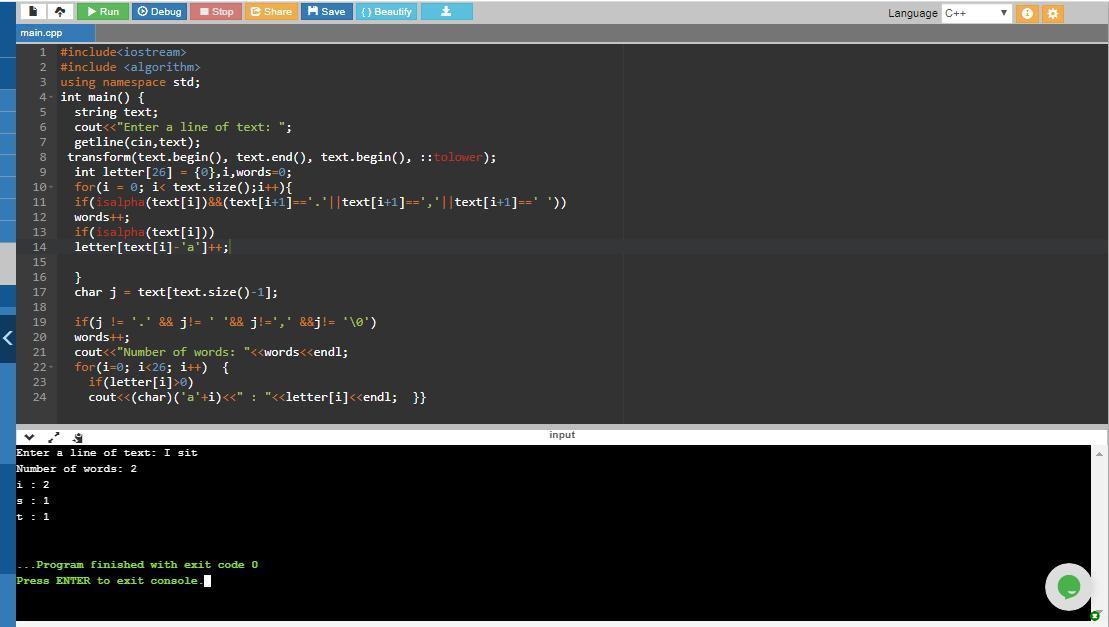Beautify the source code

[x=386, y=12]
